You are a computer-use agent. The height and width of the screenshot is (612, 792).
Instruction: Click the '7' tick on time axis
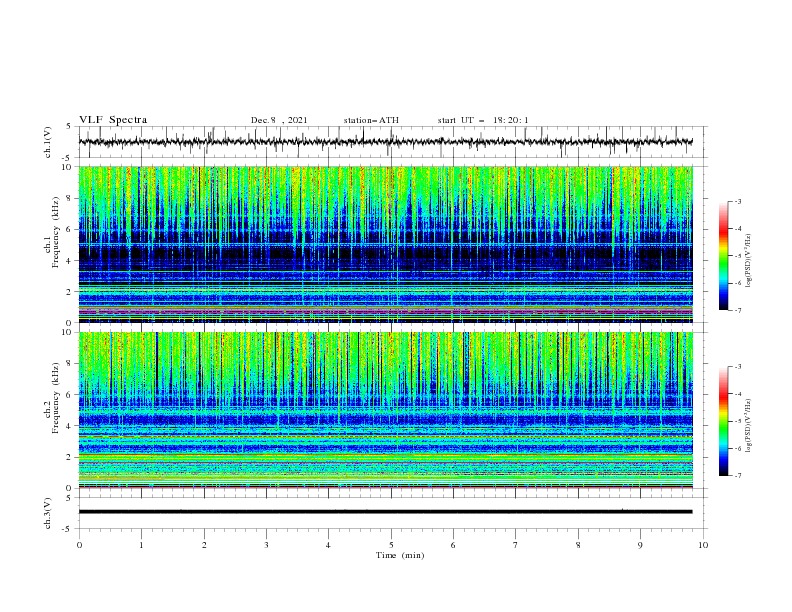pos(516,545)
